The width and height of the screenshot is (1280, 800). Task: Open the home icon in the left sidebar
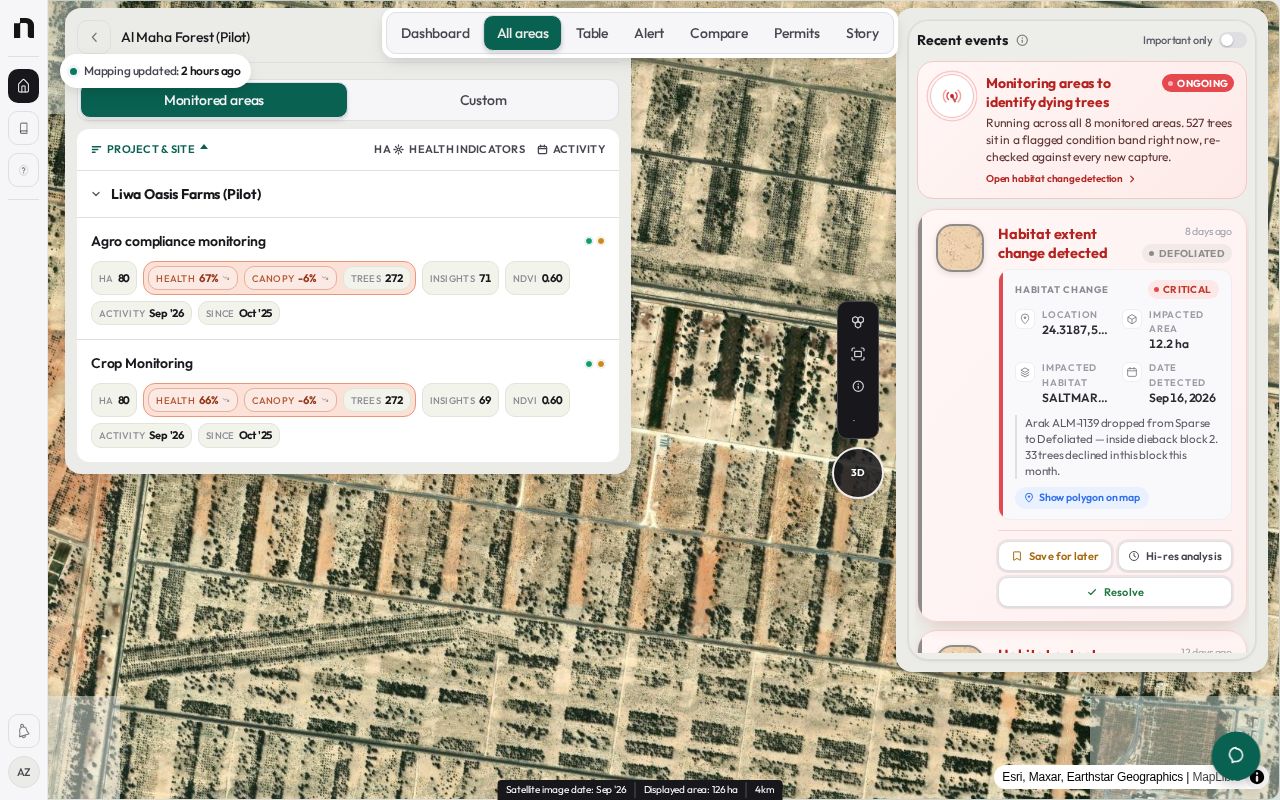pyautogui.click(x=24, y=86)
